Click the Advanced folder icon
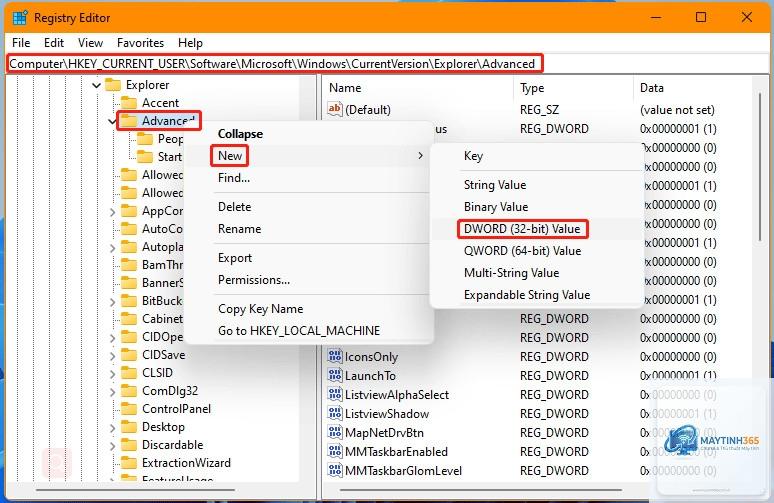This screenshot has width=774, height=503. point(129,121)
